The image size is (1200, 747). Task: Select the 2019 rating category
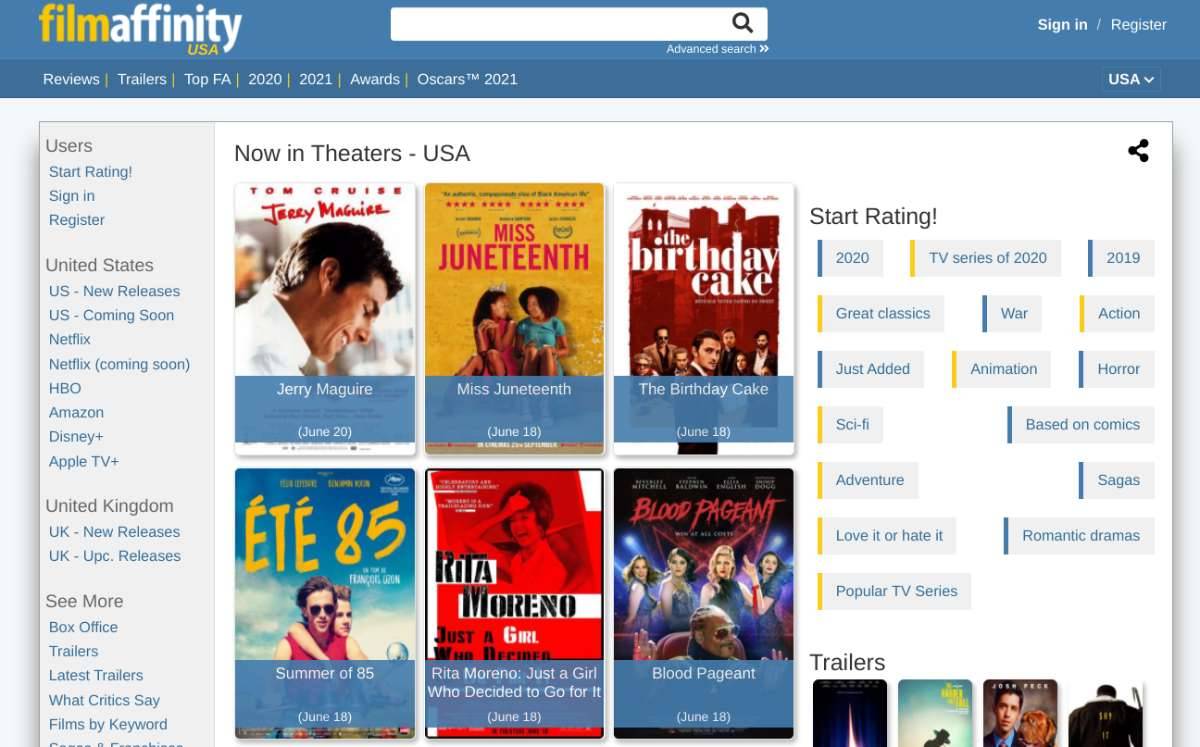pyautogui.click(x=1122, y=258)
